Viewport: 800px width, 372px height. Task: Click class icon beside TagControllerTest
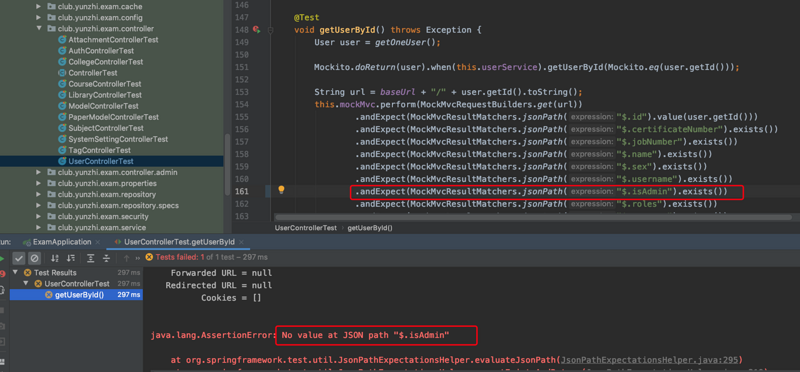coord(62,150)
